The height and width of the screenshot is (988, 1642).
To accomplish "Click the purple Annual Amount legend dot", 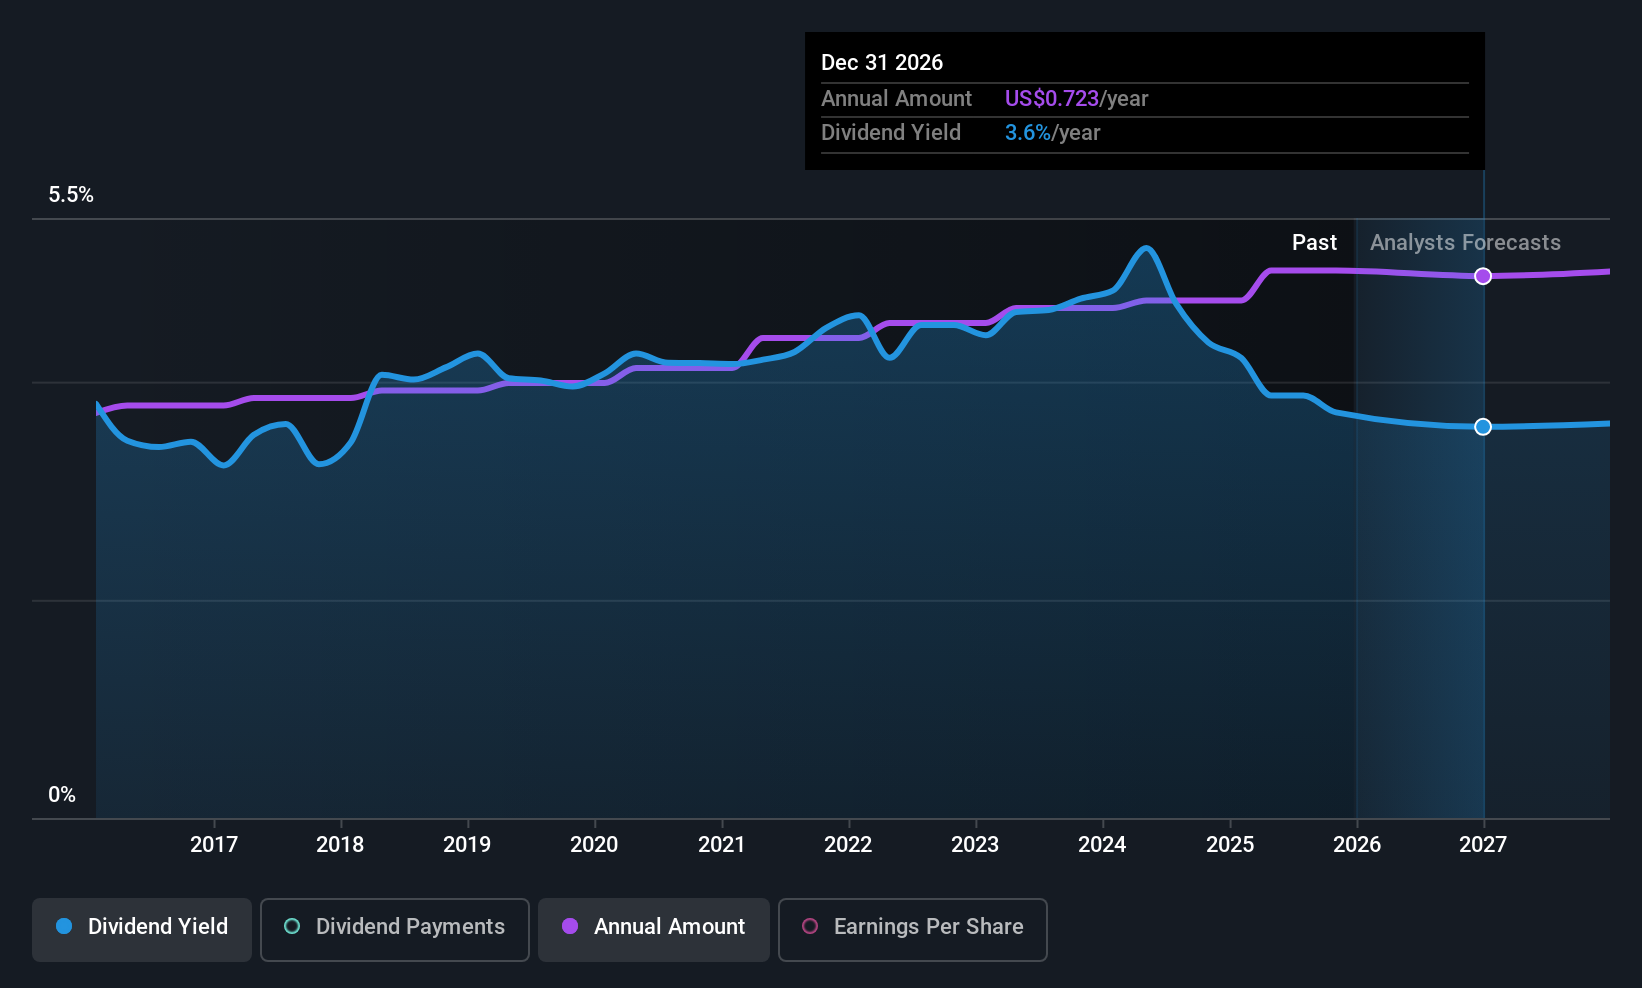I will click(569, 927).
